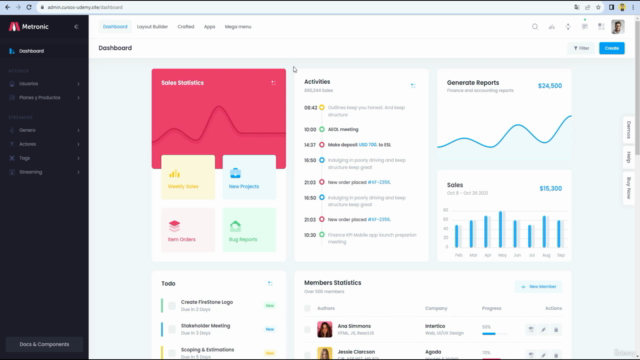
Task: Click the Item Orders tile
Action: (x=188, y=230)
